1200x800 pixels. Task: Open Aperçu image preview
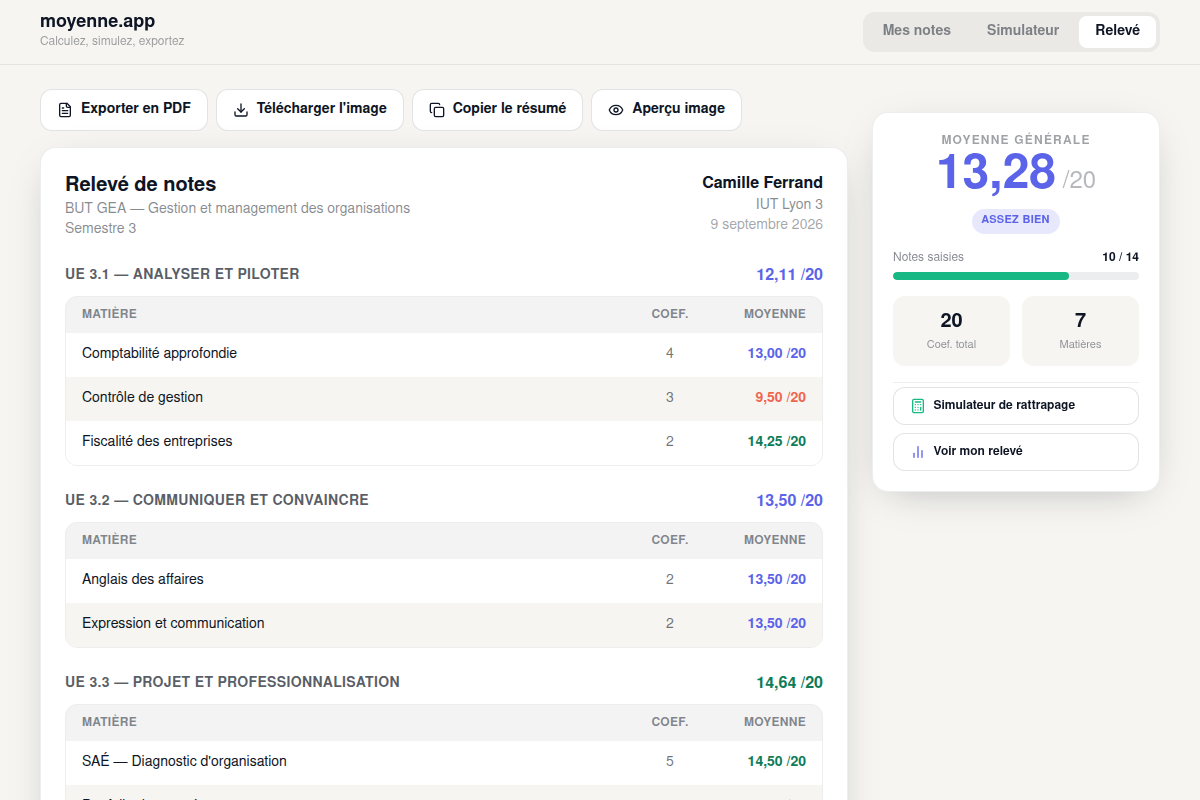click(666, 110)
